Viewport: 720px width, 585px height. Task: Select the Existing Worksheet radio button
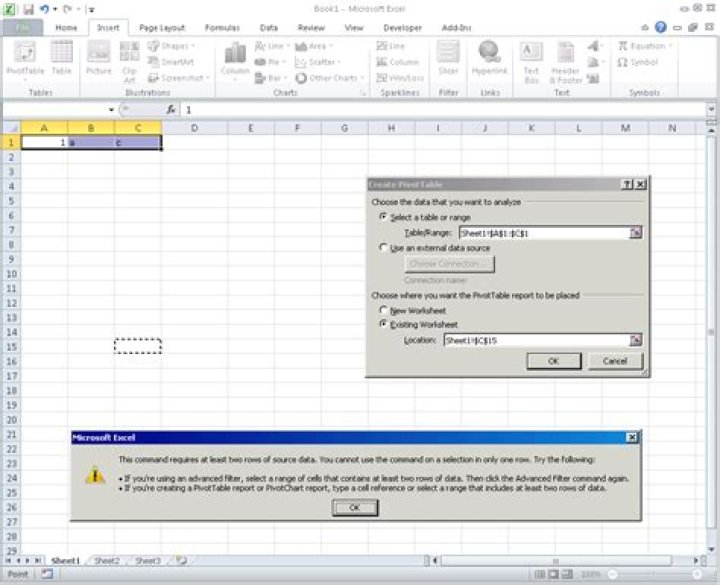click(383, 324)
